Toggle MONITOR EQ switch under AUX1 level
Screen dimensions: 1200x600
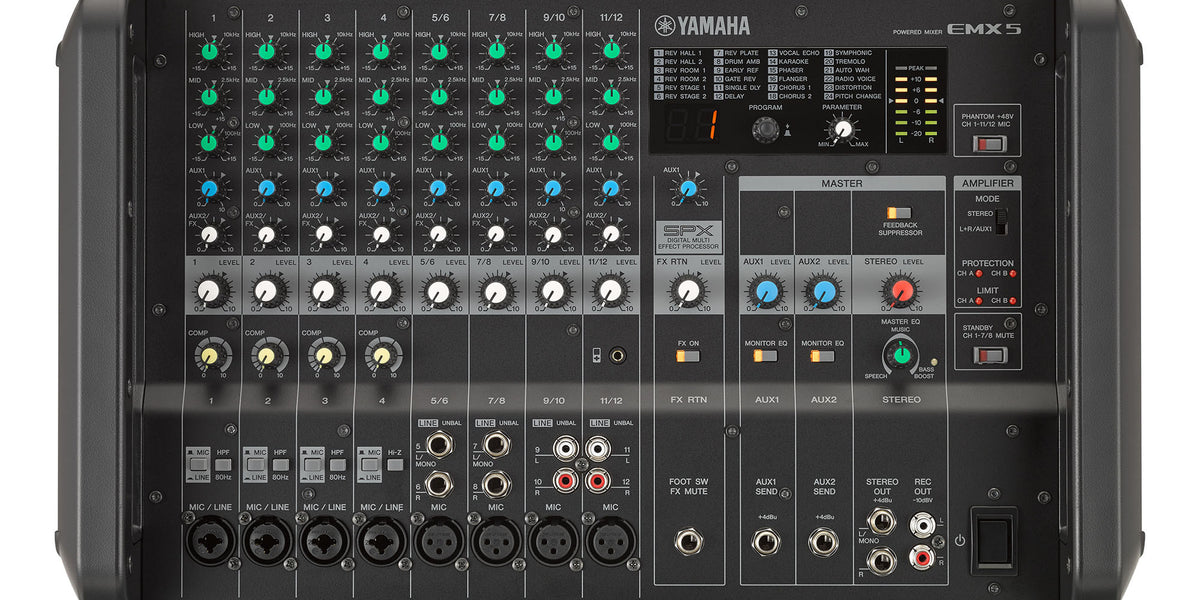[766, 356]
